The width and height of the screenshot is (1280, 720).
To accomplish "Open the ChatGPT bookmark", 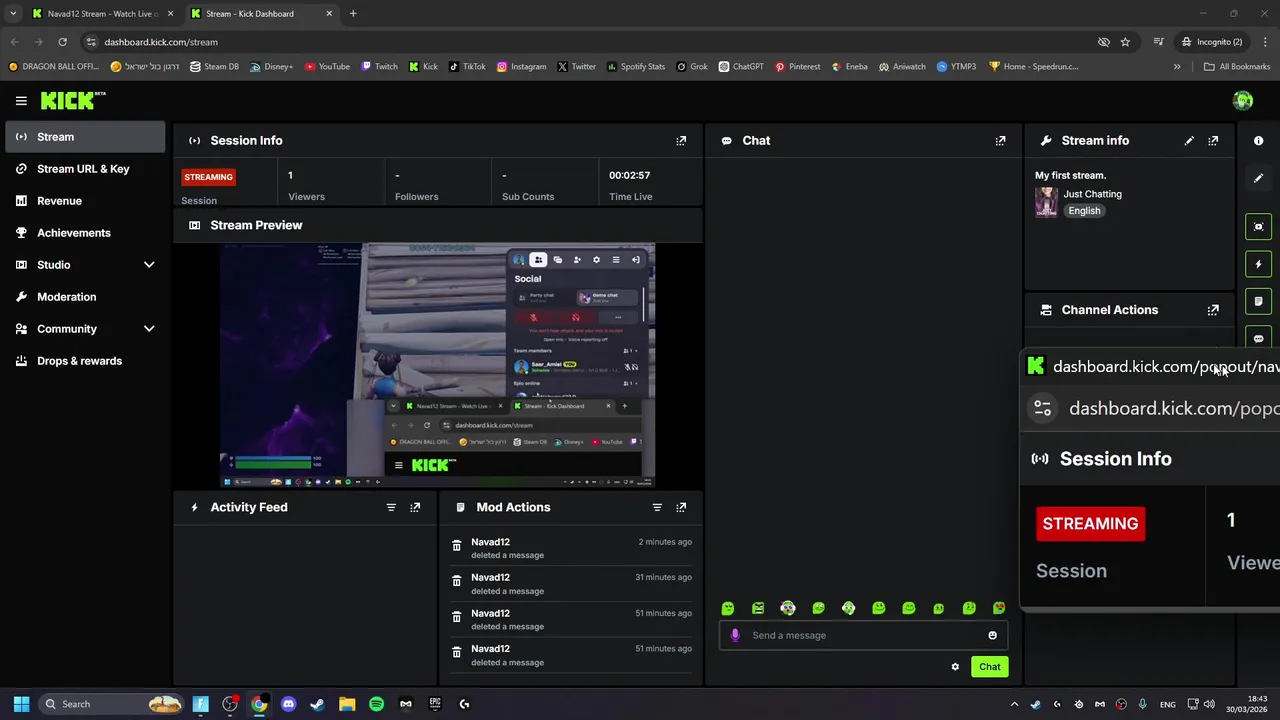I will point(741,67).
